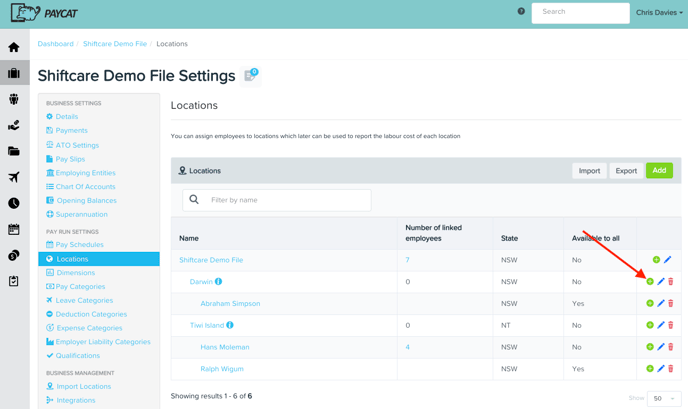Click the info icon next to Darwin
Image resolution: width=688 pixels, height=409 pixels.
click(x=218, y=281)
